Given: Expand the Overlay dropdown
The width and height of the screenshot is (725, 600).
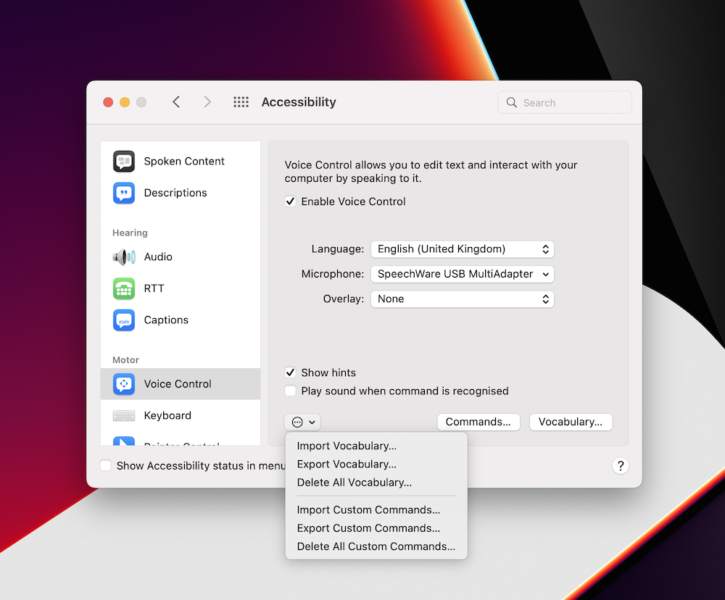Looking at the screenshot, I should [x=462, y=299].
